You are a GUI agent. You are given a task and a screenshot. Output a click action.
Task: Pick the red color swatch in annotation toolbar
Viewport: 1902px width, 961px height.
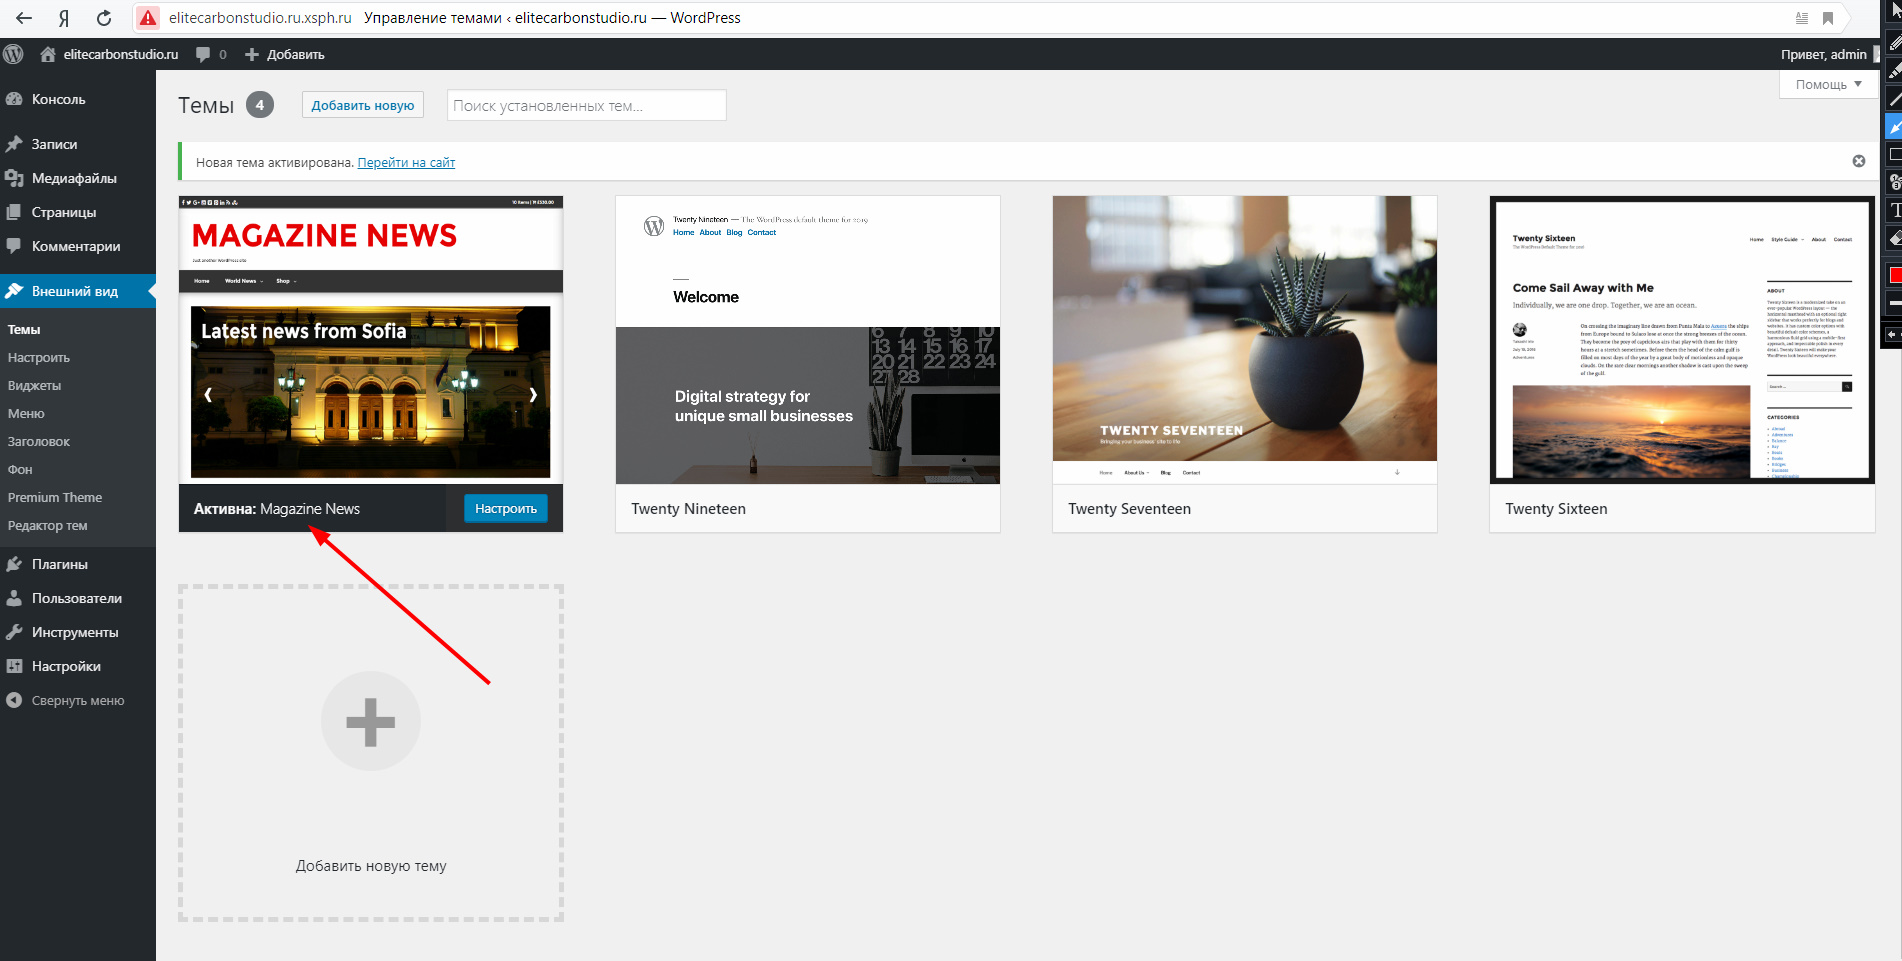(x=1894, y=275)
